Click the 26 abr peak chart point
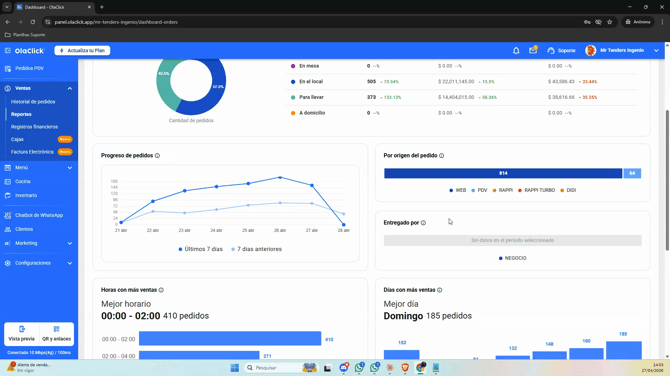Screen dimensions: 670x376 pyautogui.click(x=280, y=177)
